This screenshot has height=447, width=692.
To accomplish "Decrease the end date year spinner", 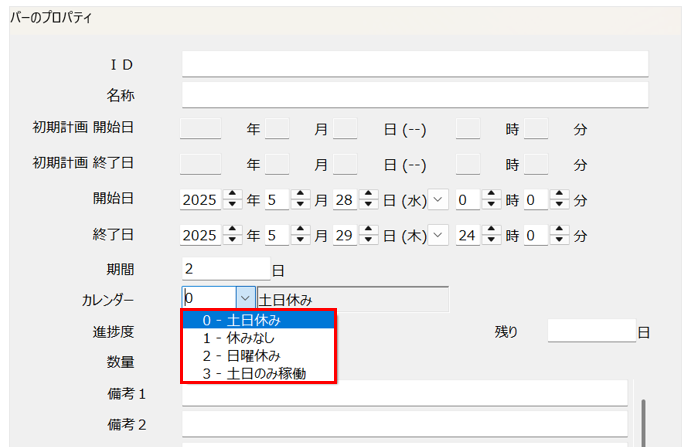I will click(232, 240).
